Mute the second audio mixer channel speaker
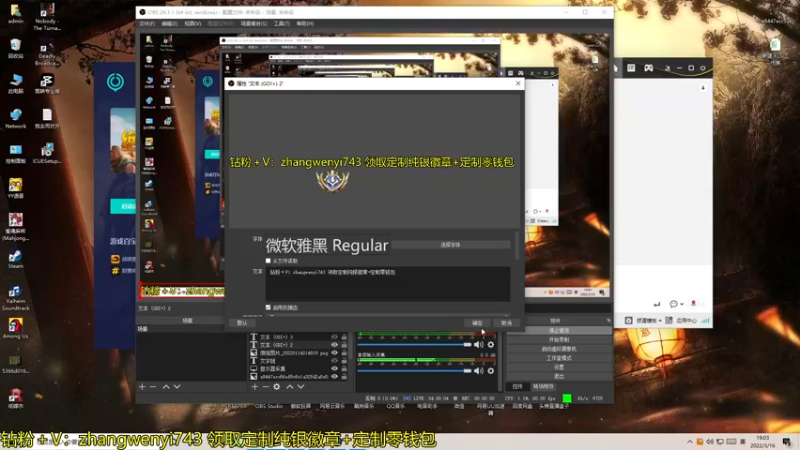800x450 pixels. coord(479,371)
